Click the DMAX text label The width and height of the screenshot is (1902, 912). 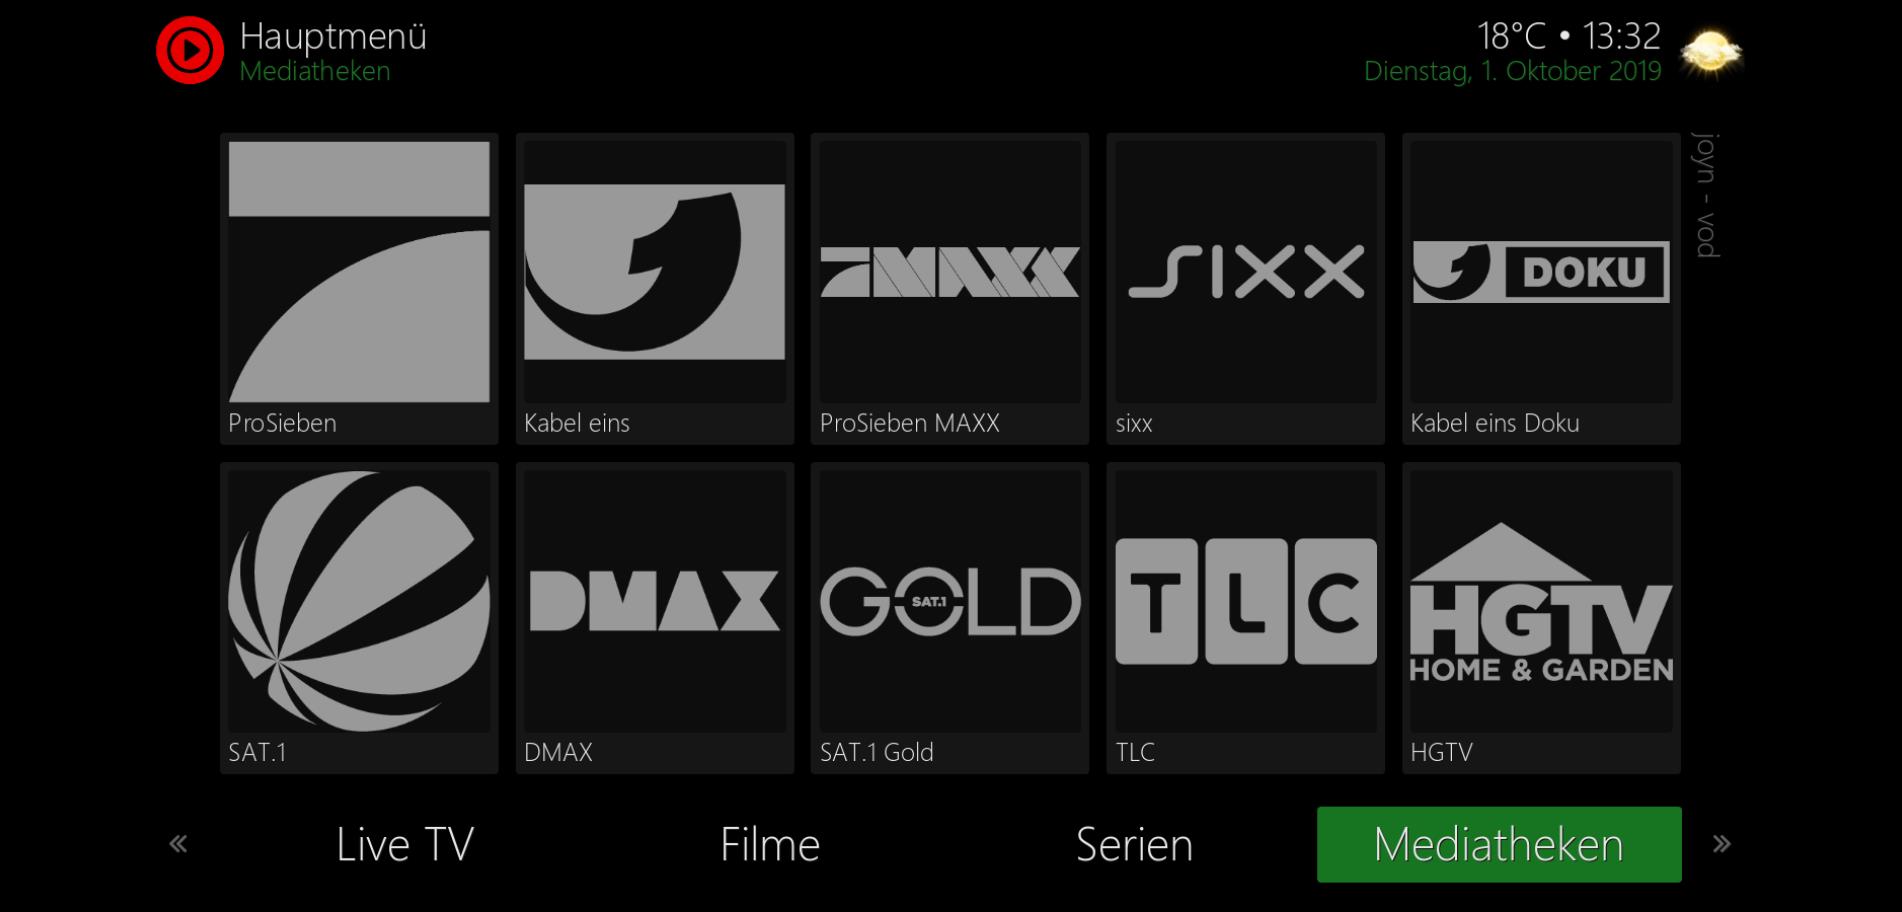point(558,752)
